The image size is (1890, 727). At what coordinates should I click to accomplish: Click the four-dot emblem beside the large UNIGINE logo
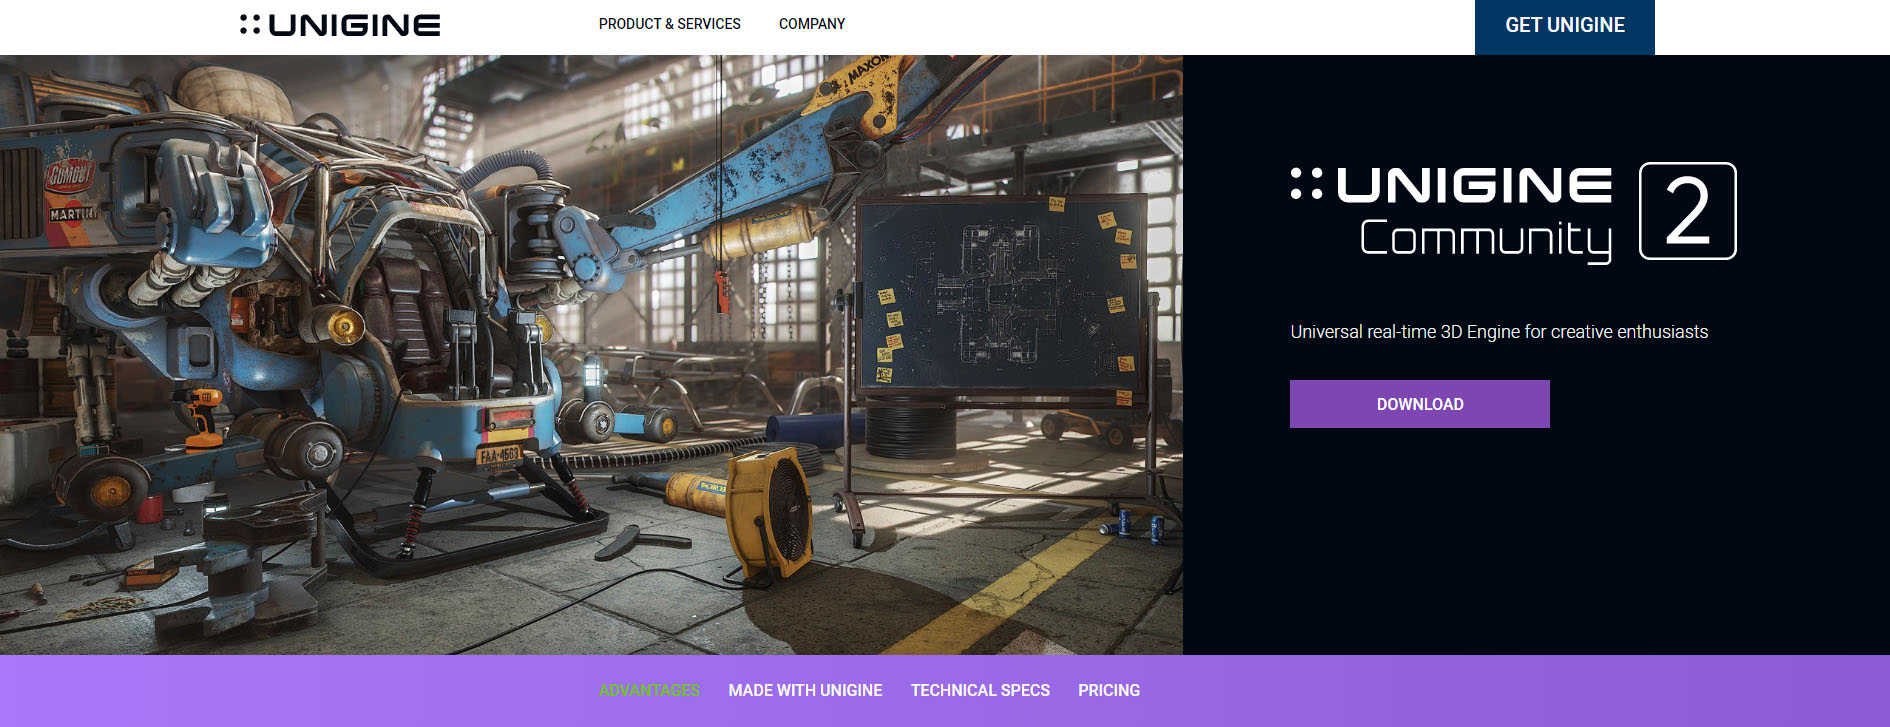tap(1306, 184)
